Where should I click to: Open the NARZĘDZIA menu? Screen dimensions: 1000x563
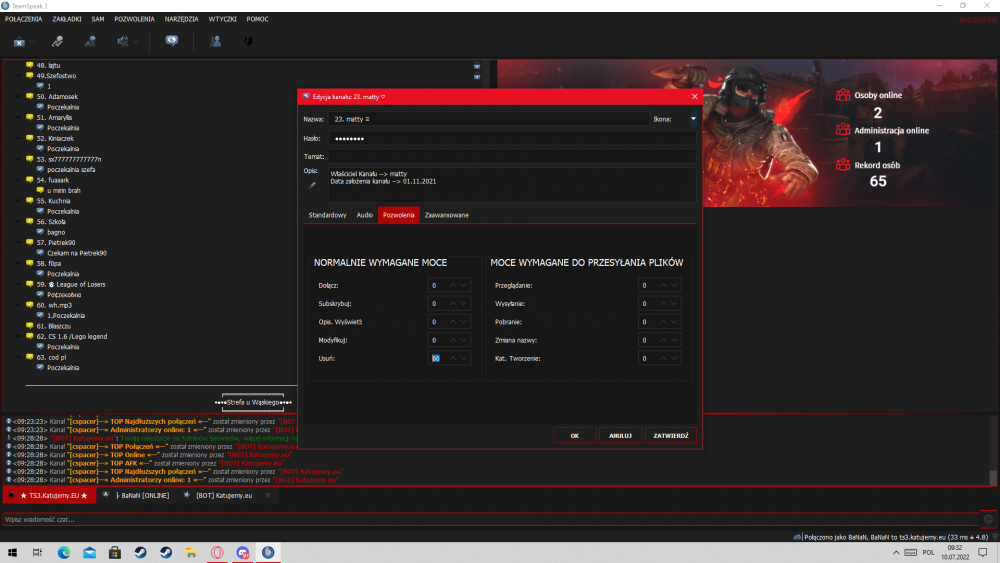[181, 19]
